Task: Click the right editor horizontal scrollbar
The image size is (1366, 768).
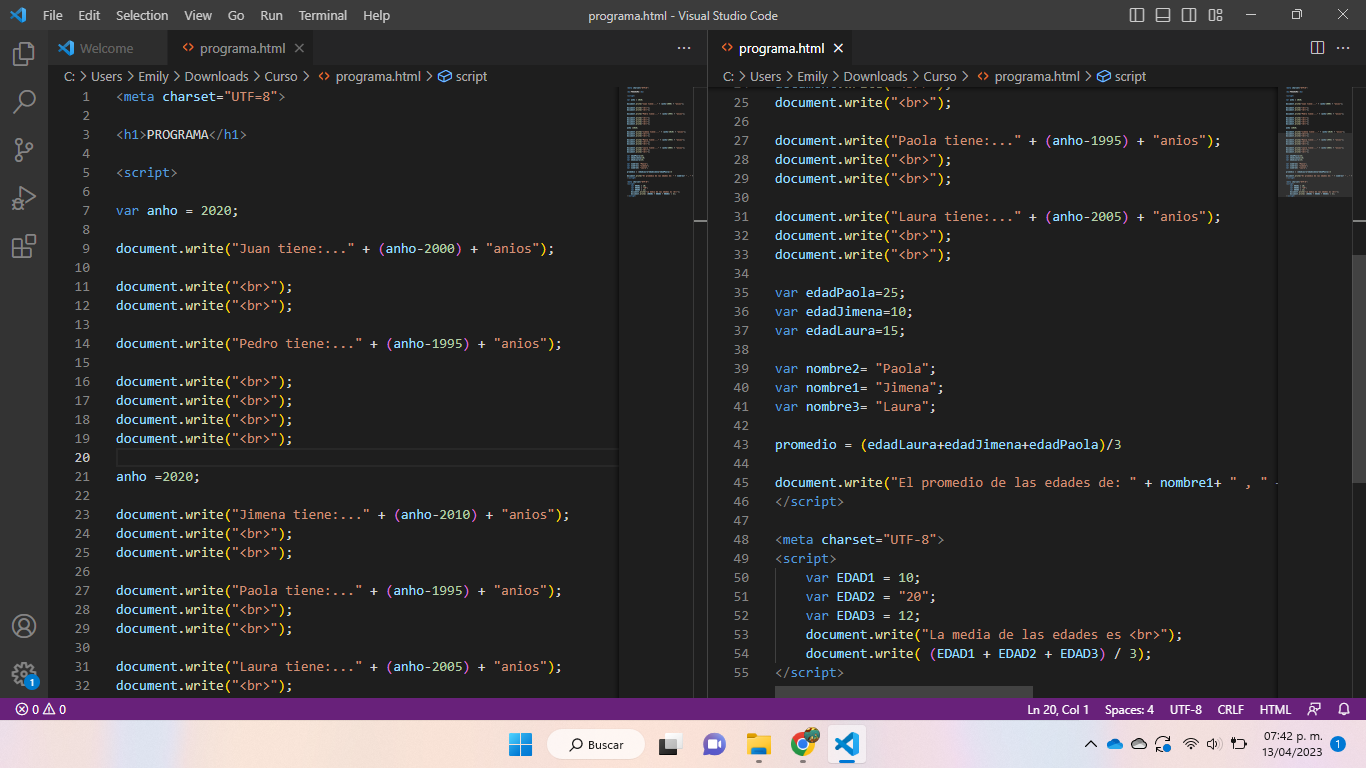Action: (903, 691)
